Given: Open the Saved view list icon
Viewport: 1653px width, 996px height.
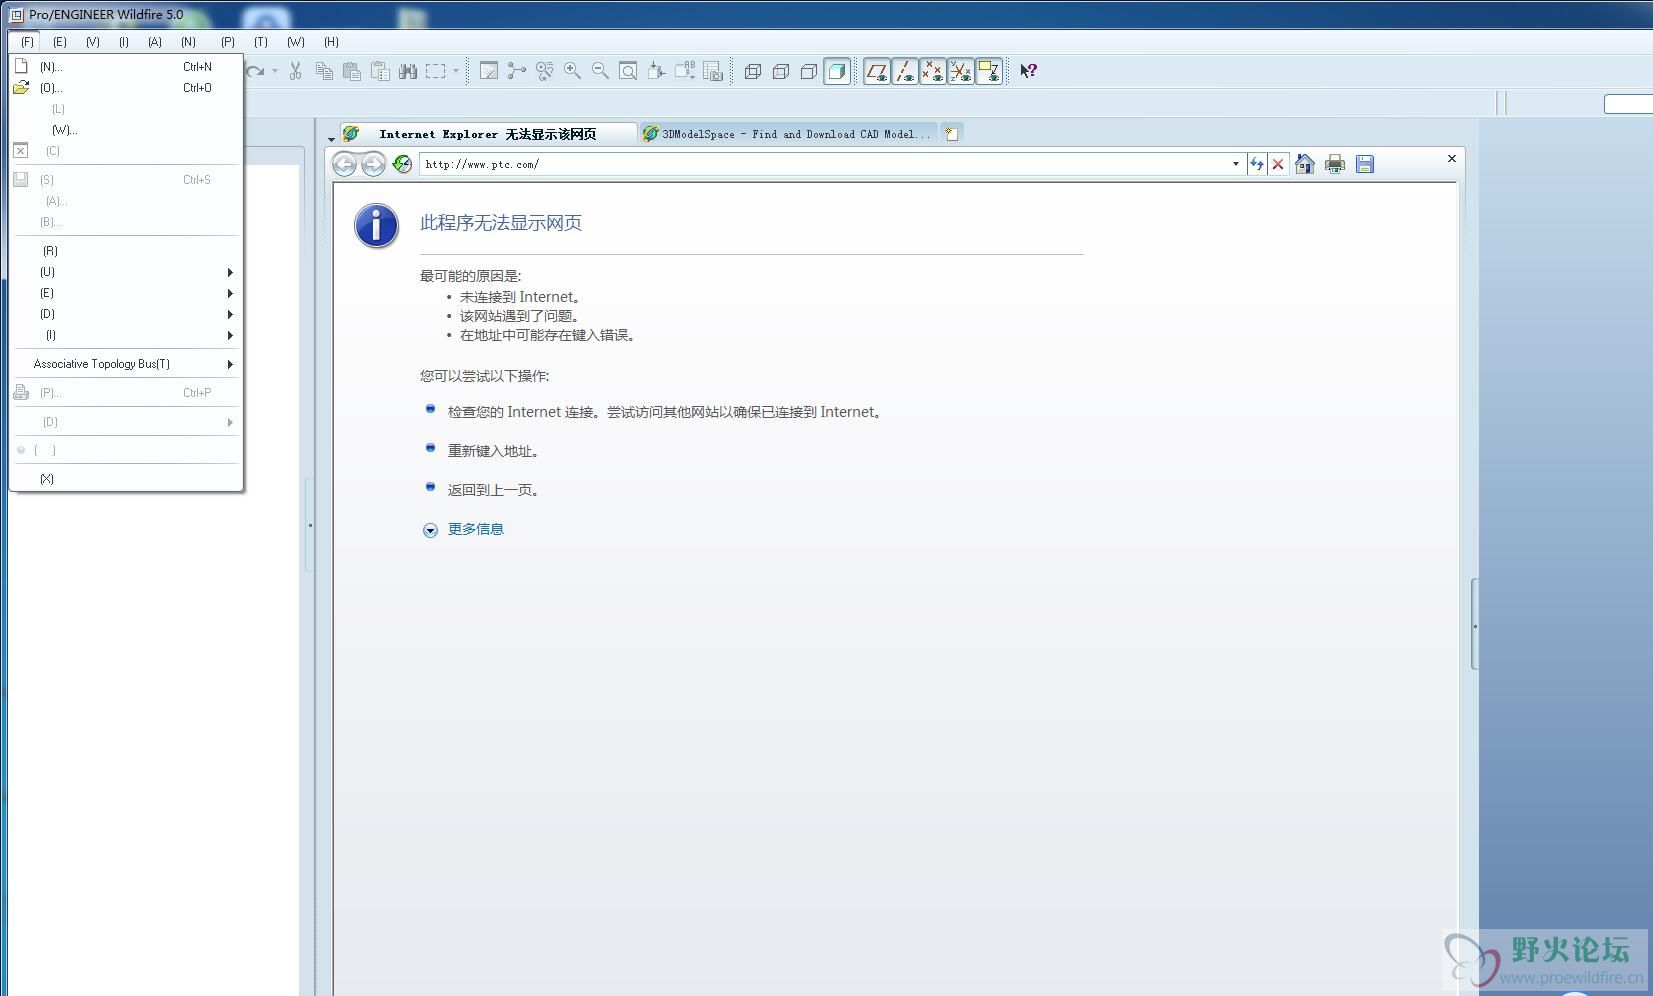Looking at the screenshot, I should click(685, 71).
